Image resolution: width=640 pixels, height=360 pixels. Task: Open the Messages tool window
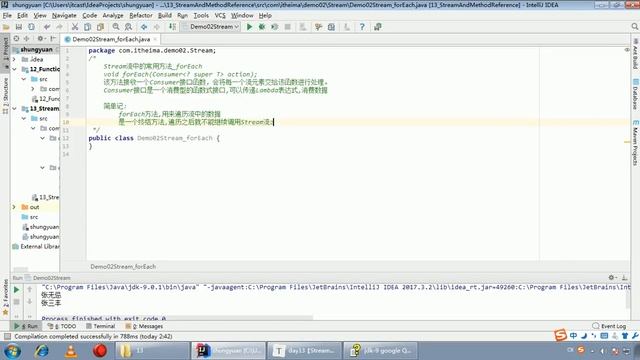coord(144,326)
